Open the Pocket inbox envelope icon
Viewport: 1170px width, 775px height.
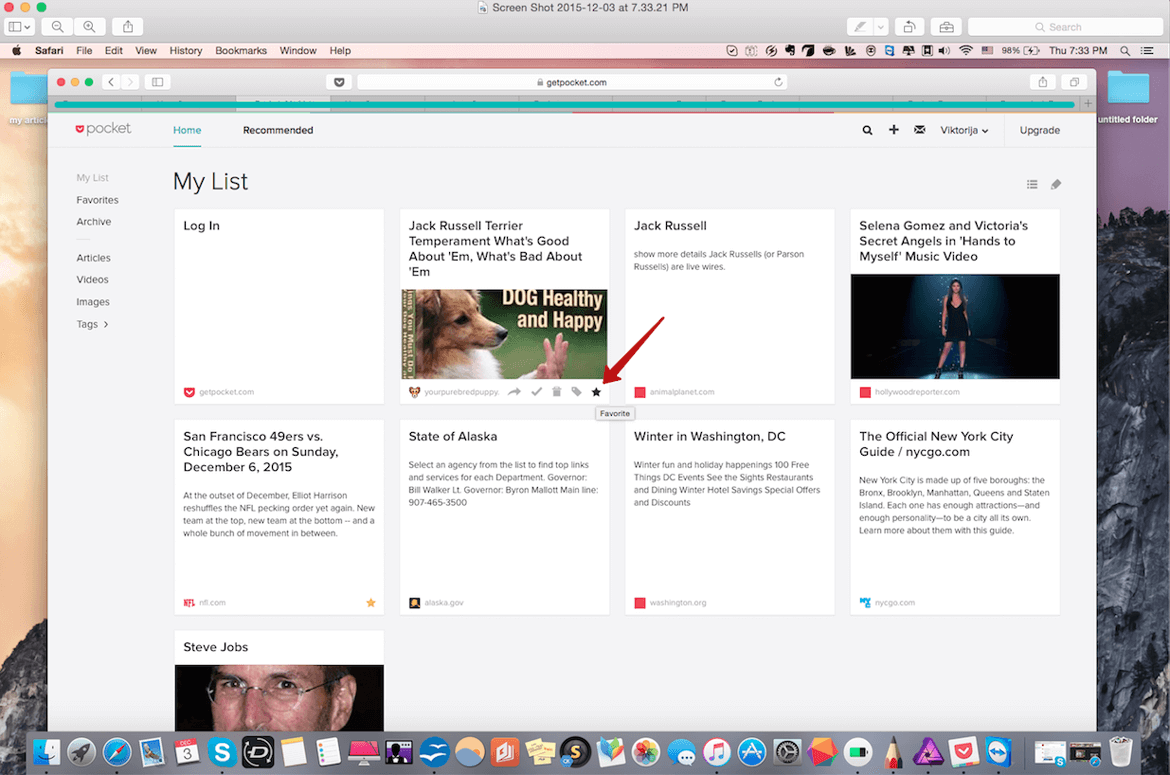tap(919, 130)
